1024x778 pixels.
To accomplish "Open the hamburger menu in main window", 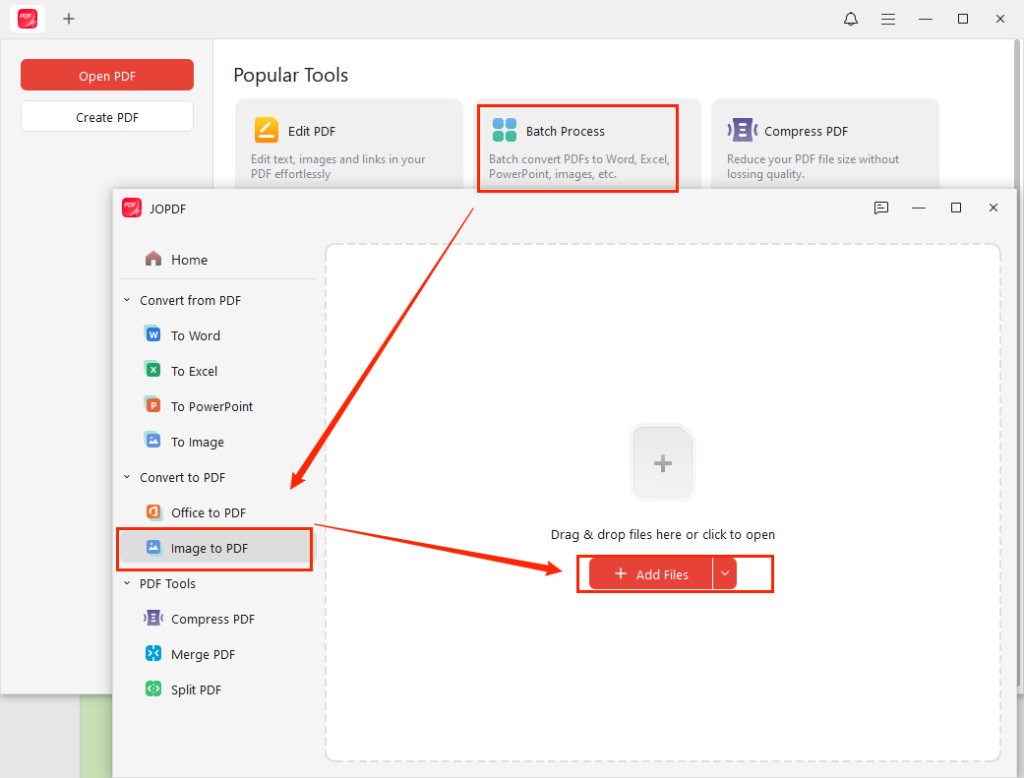I will coord(888,19).
